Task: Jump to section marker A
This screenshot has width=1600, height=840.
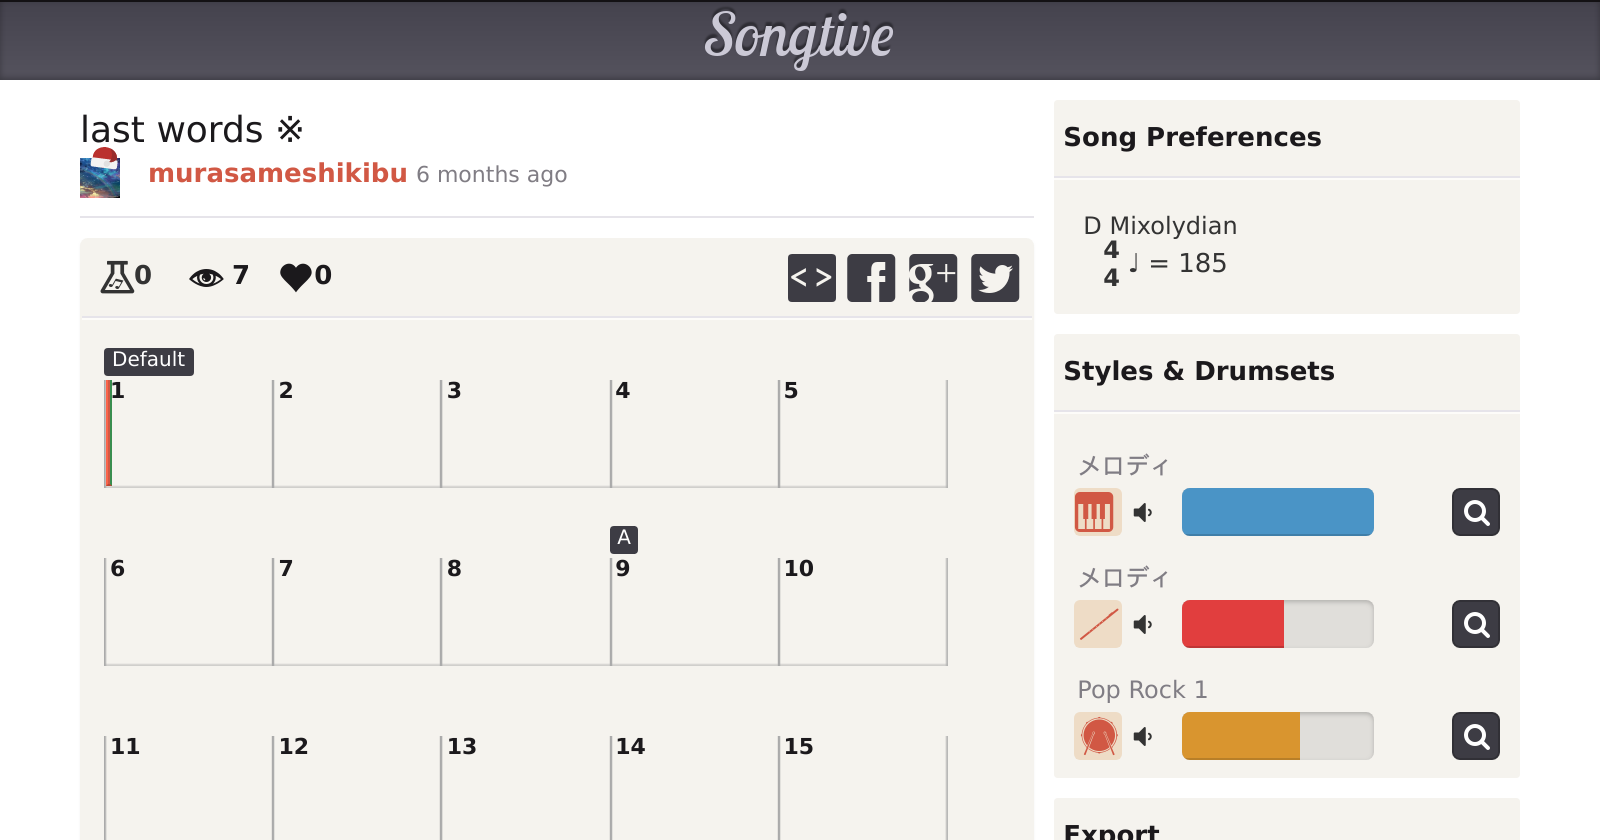Action: click(x=624, y=539)
